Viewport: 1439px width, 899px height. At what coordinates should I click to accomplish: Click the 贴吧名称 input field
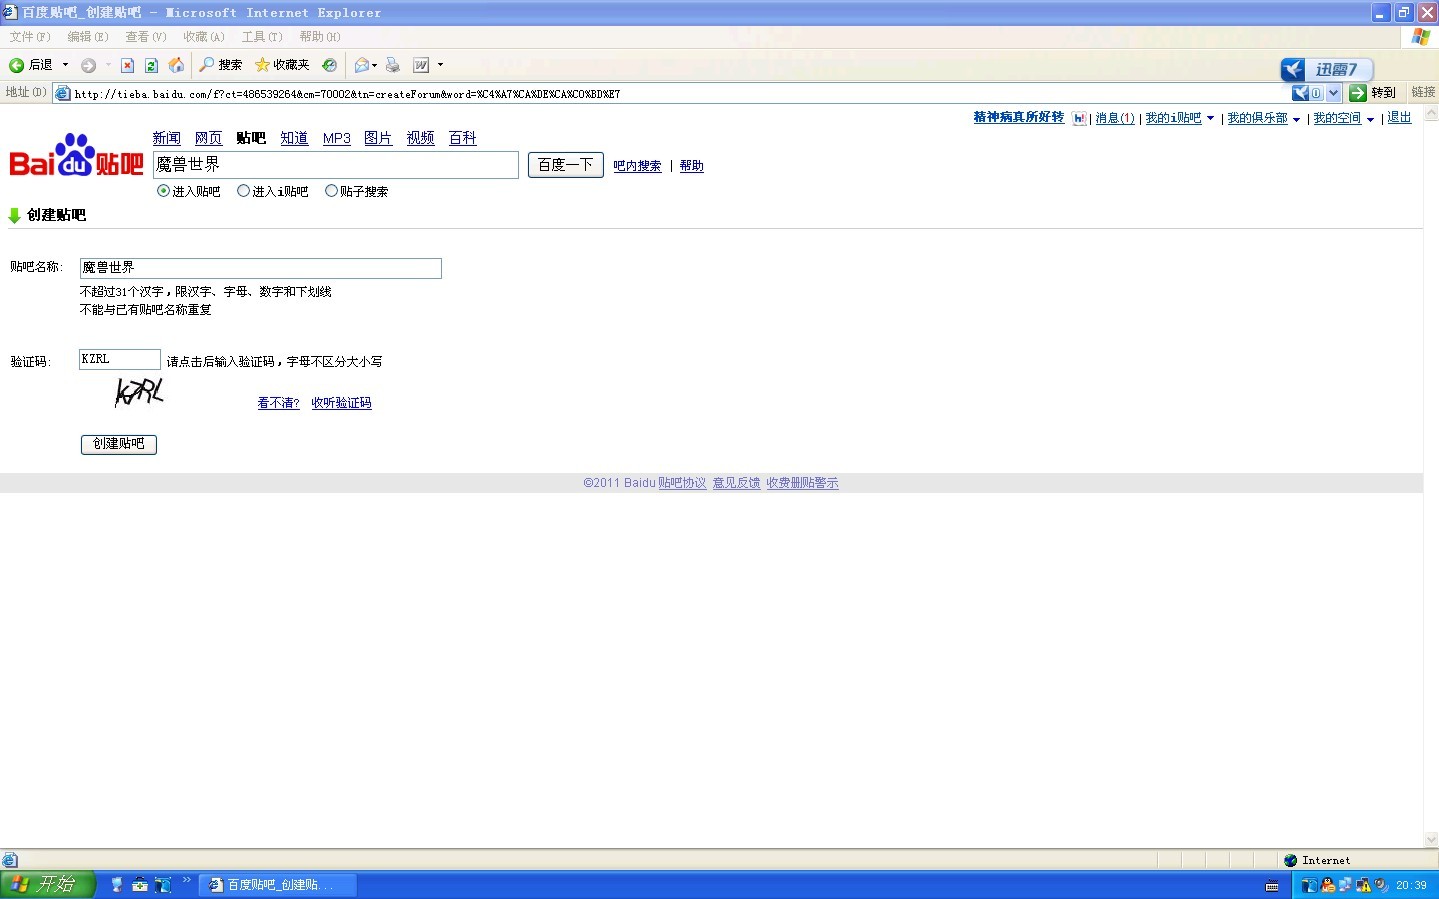(260, 268)
